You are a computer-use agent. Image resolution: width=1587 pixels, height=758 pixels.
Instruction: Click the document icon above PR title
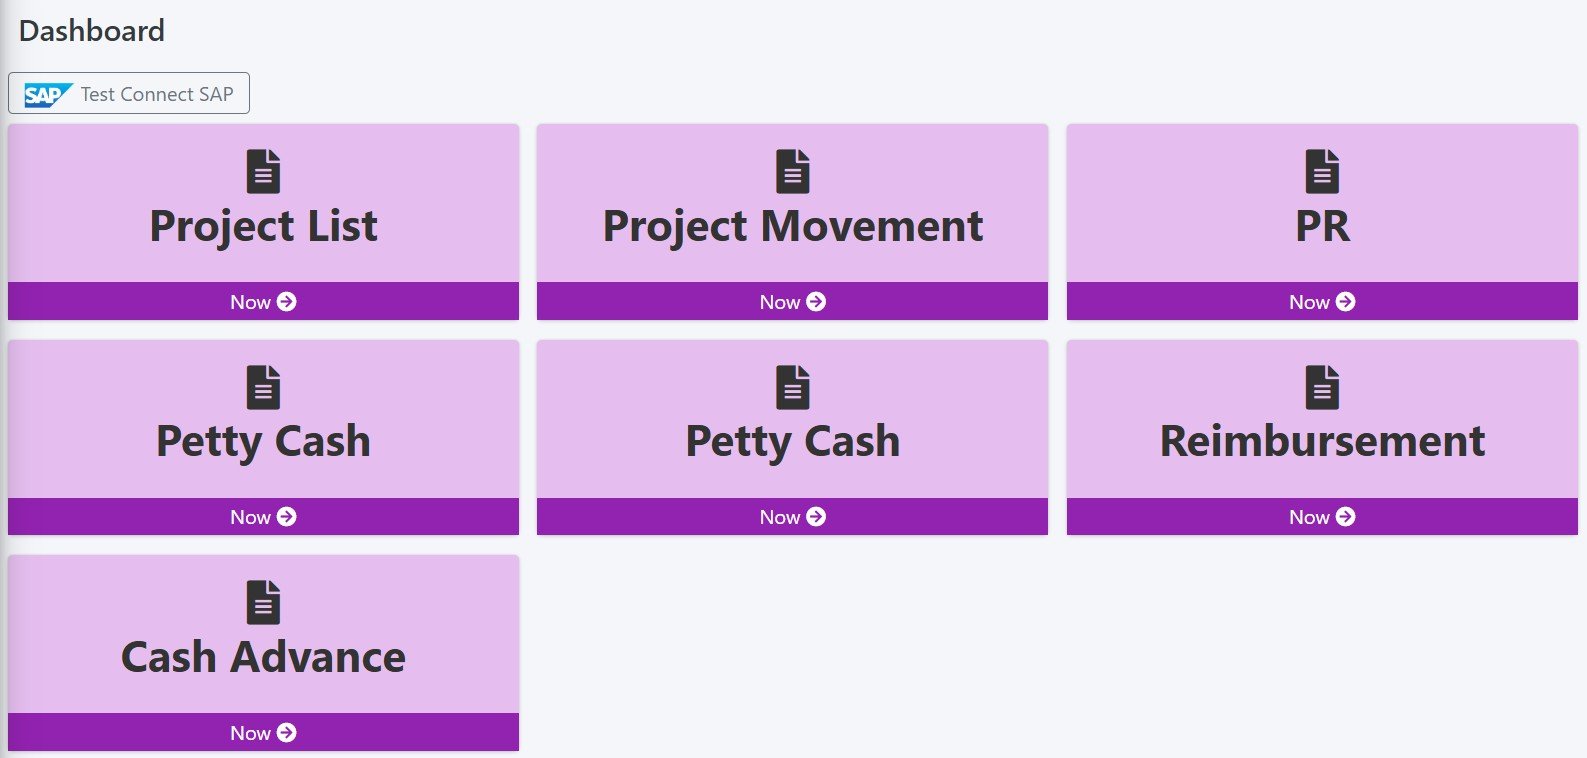point(1322,171)
